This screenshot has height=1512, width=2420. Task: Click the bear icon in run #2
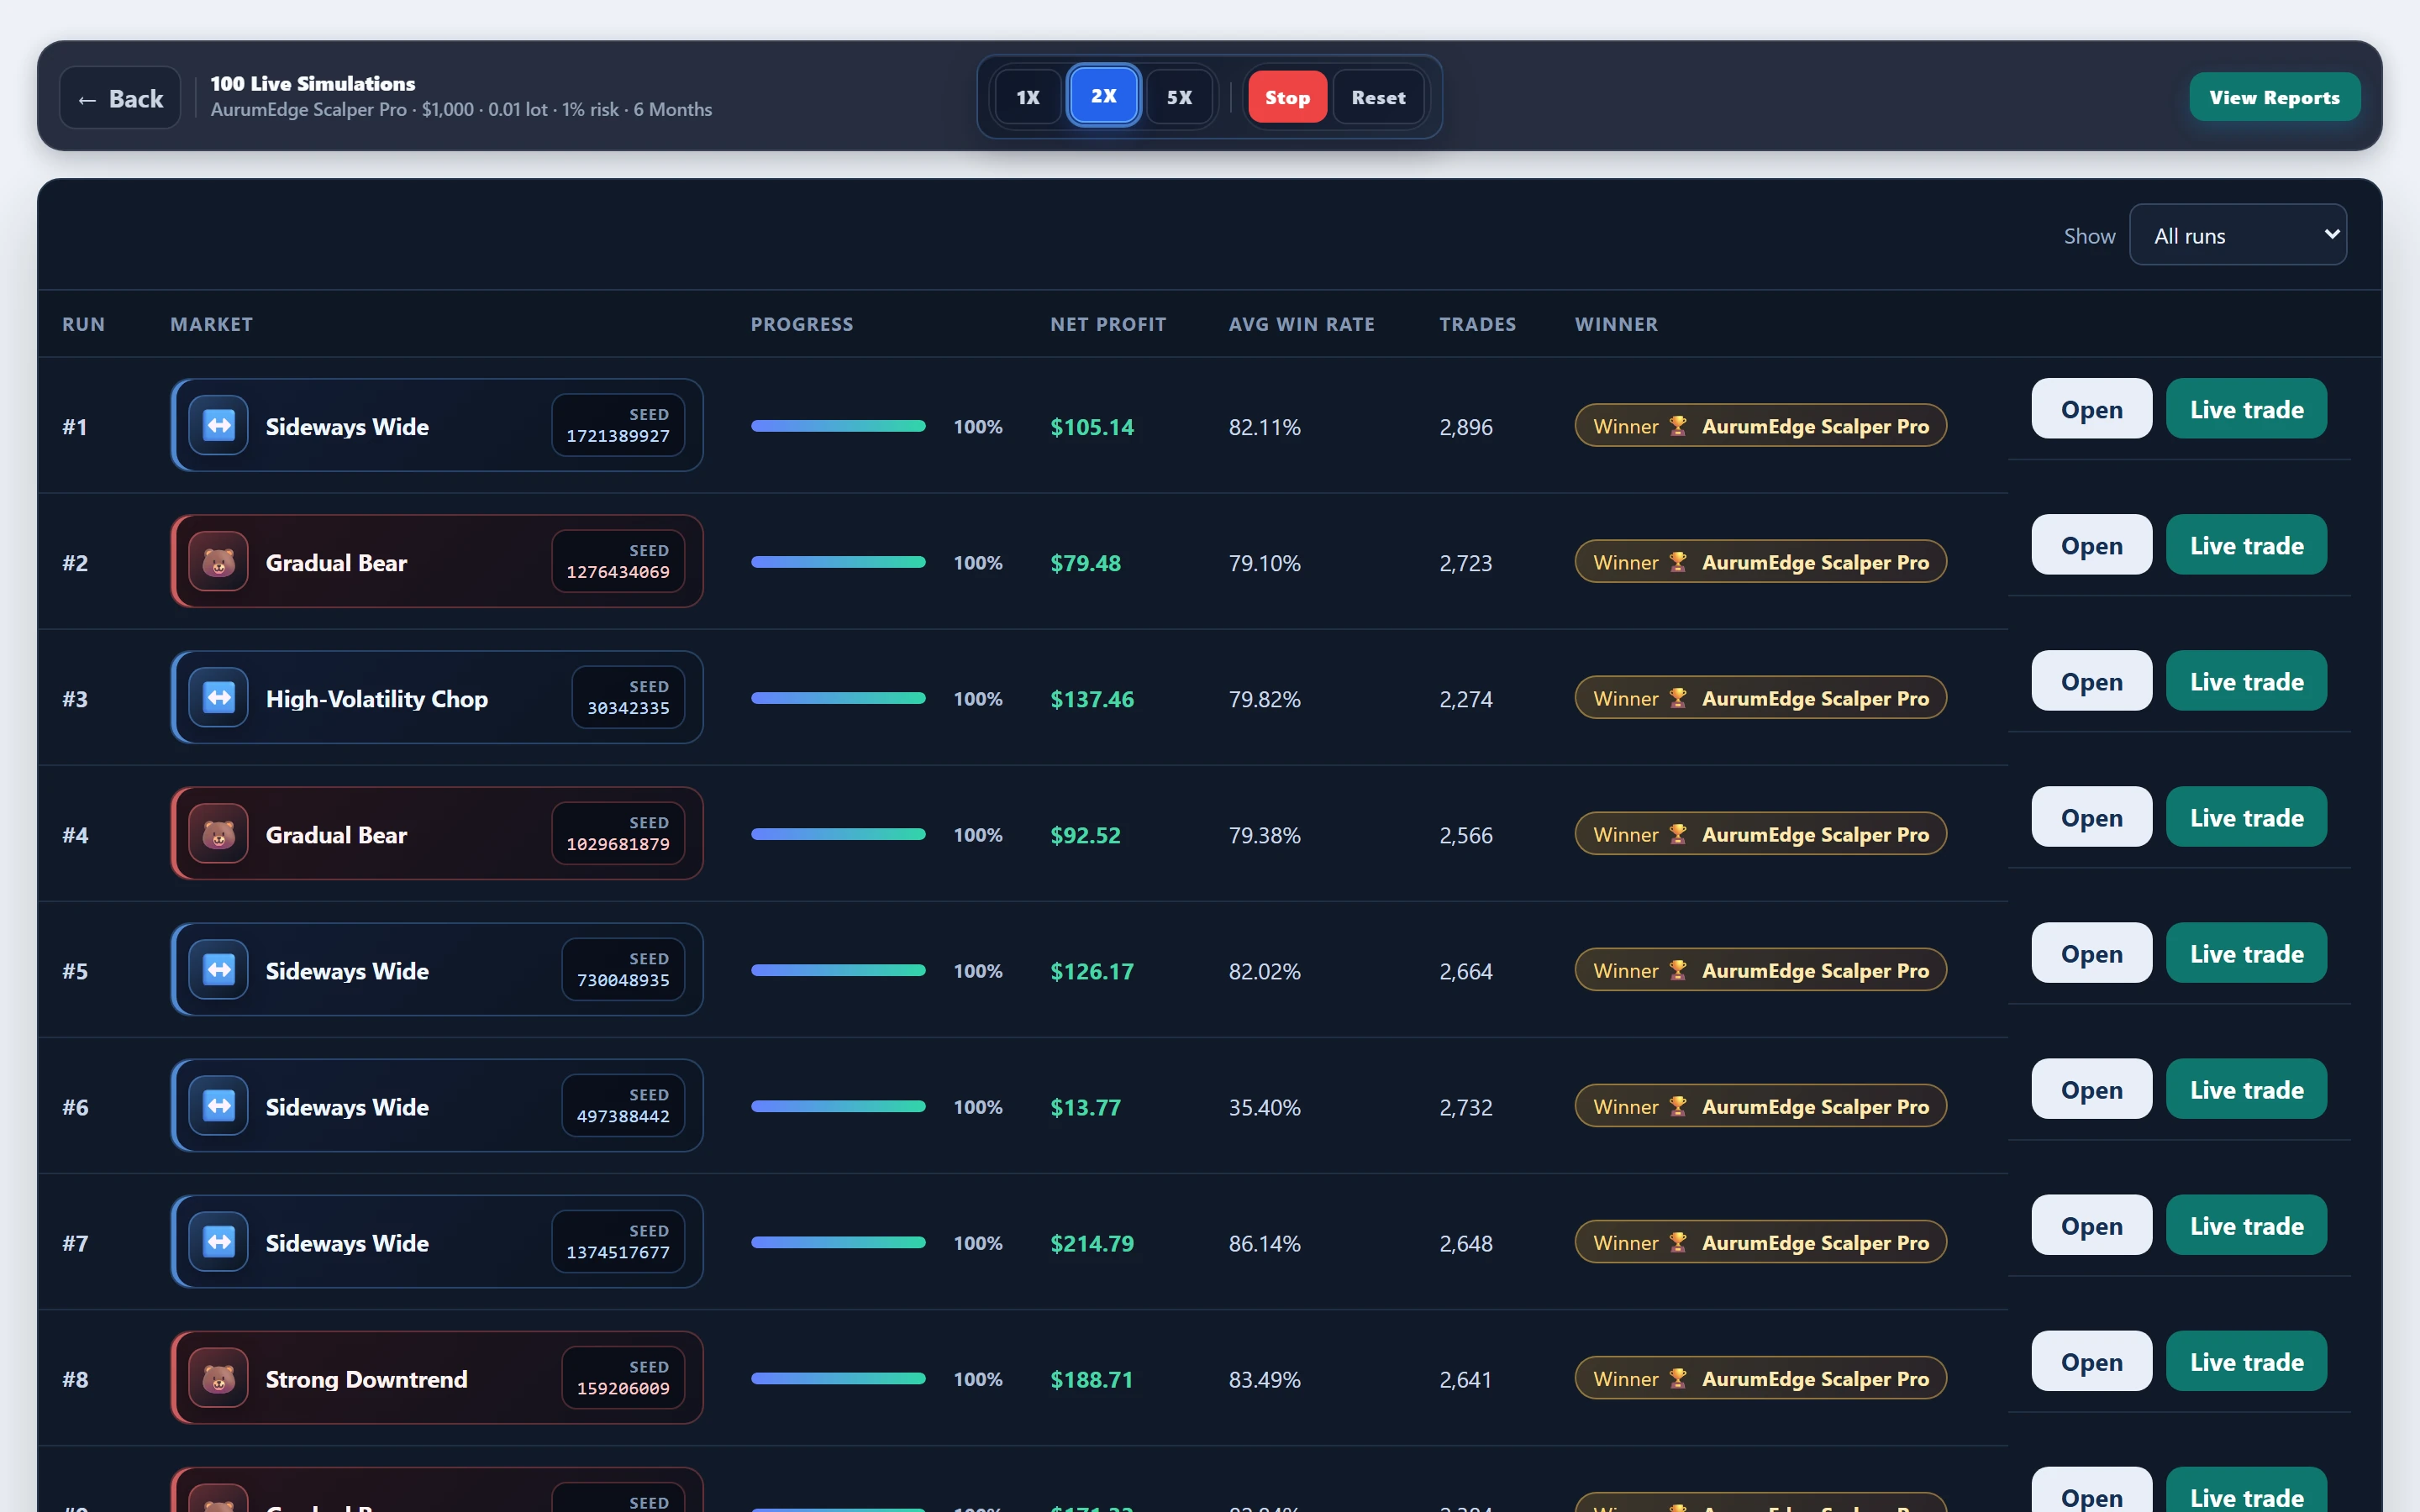[x=218, y=562]
